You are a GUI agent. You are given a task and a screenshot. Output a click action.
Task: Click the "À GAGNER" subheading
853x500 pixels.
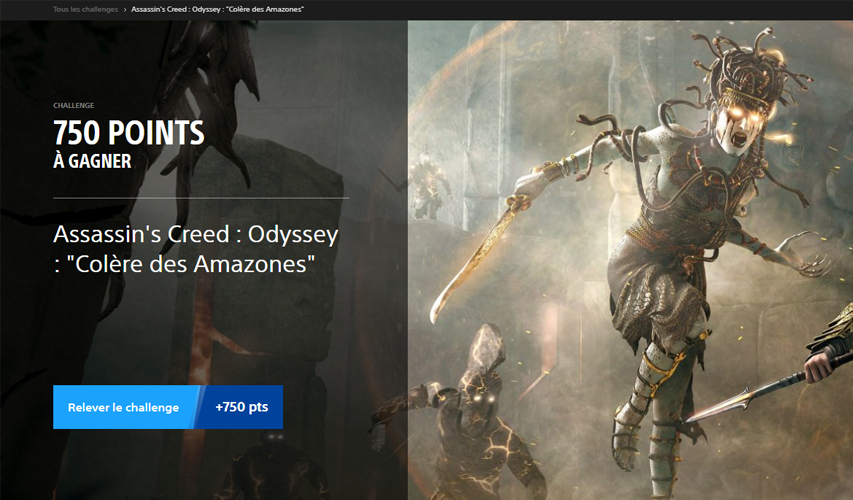[x=92, y=161]
